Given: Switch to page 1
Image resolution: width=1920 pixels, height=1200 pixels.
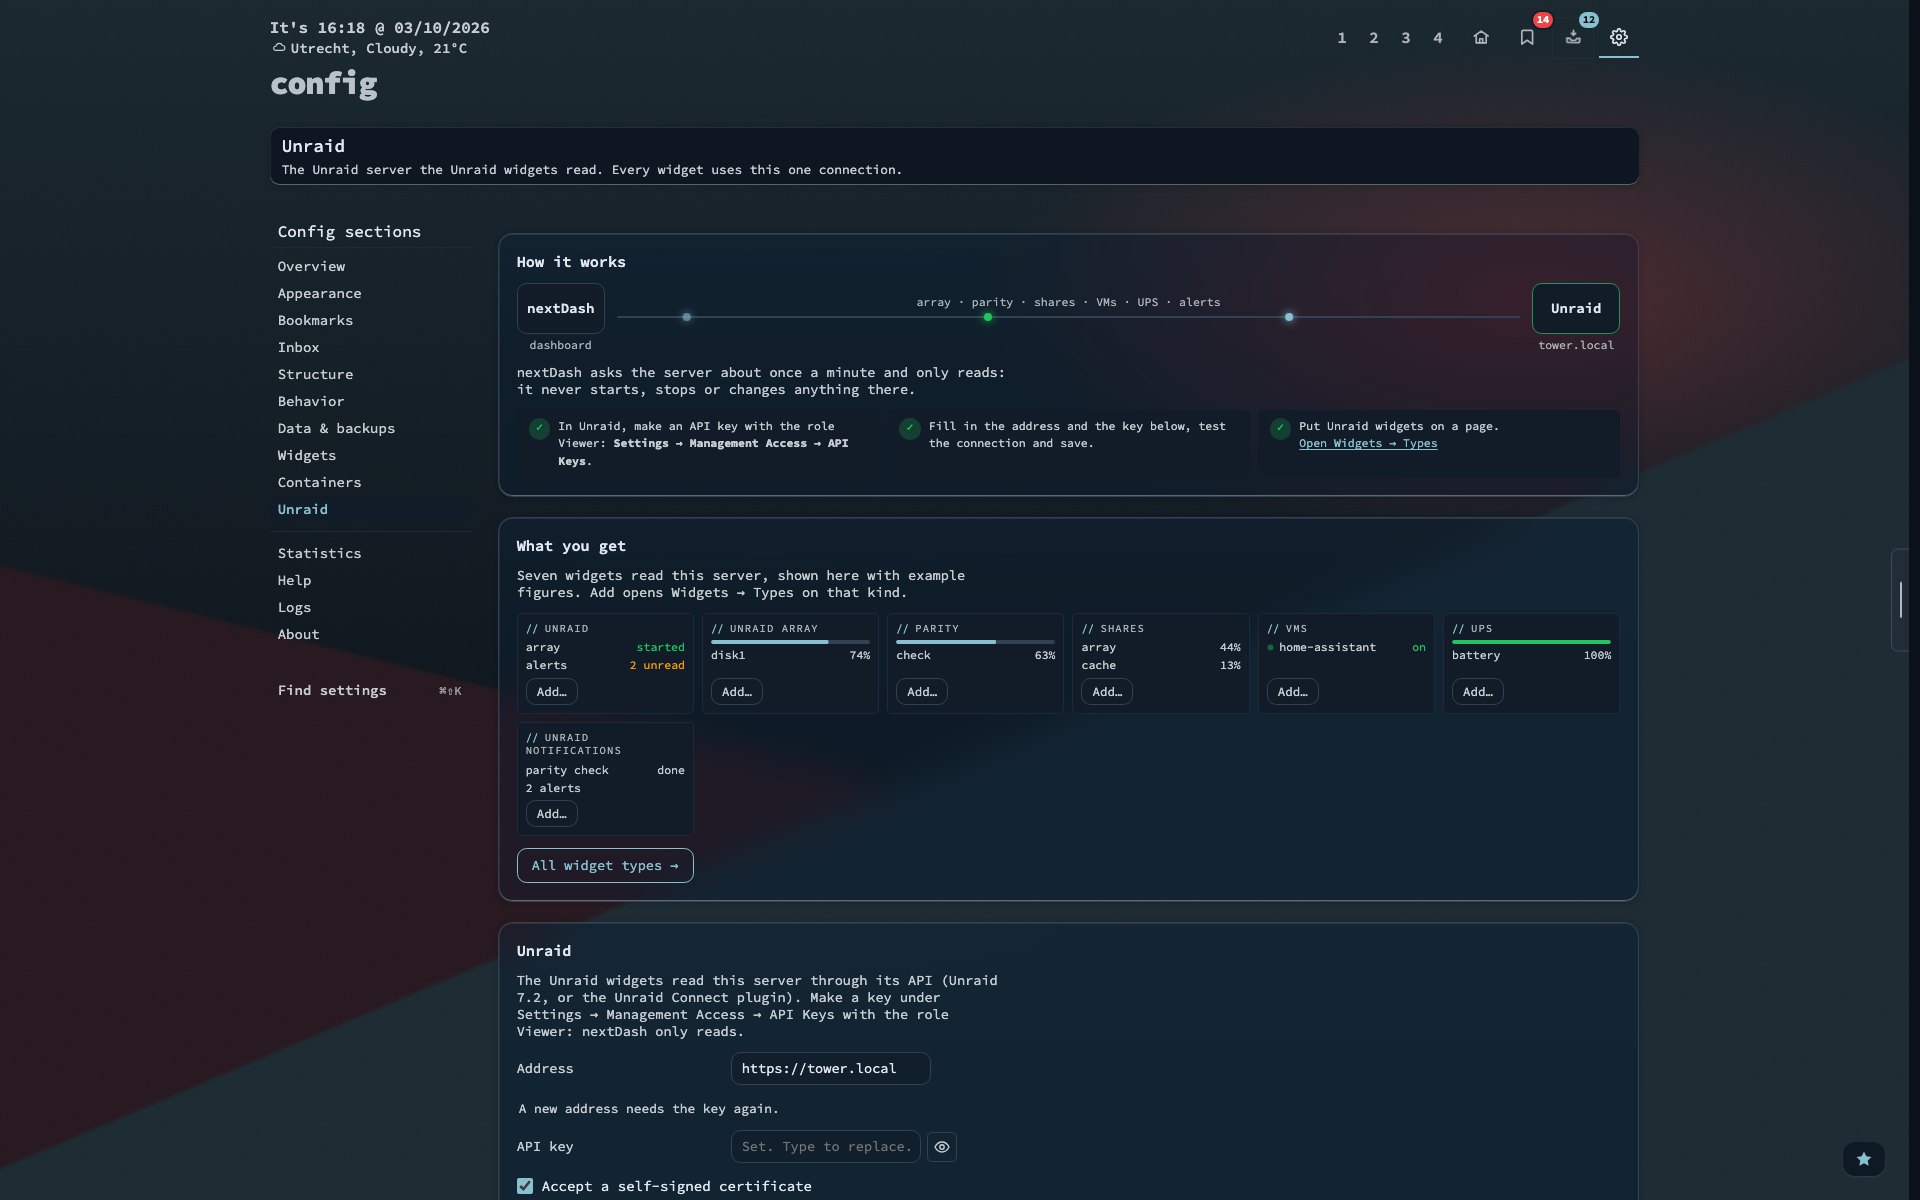Looking at the screenshot, I should pyautogui.click(x=1342, y=38).
